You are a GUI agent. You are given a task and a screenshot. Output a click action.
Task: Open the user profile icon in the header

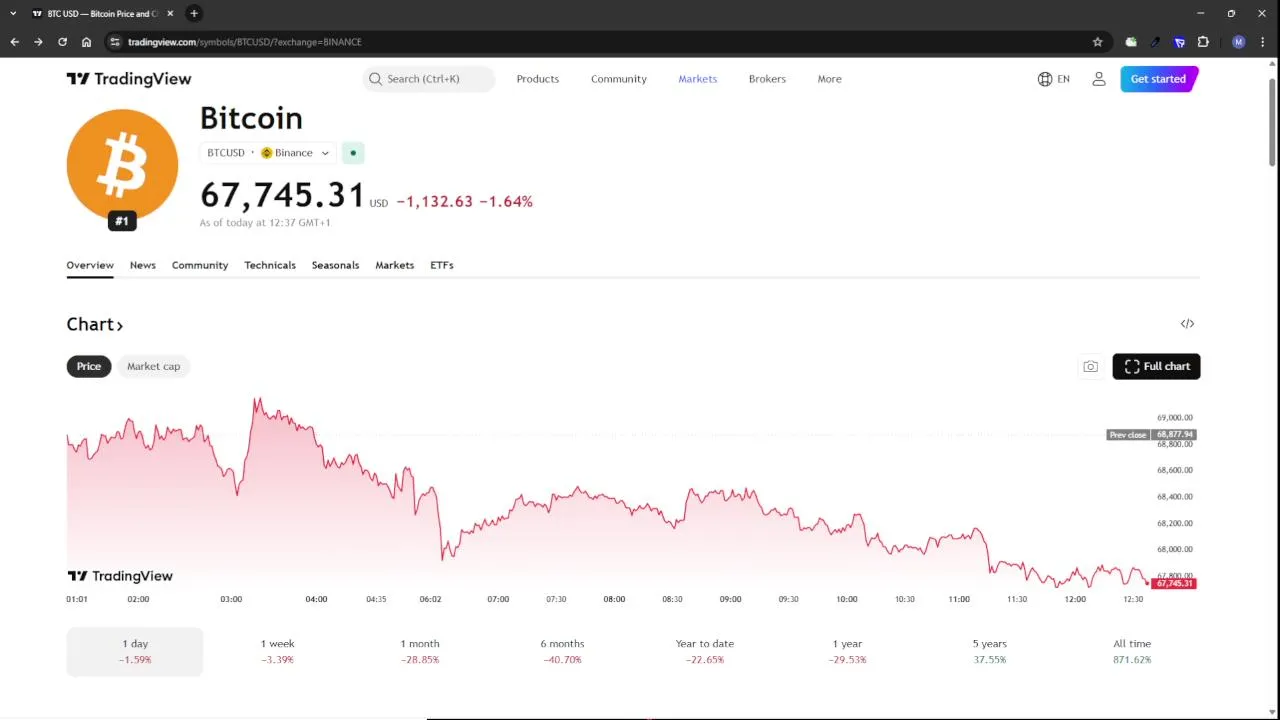click(1099, 79)
